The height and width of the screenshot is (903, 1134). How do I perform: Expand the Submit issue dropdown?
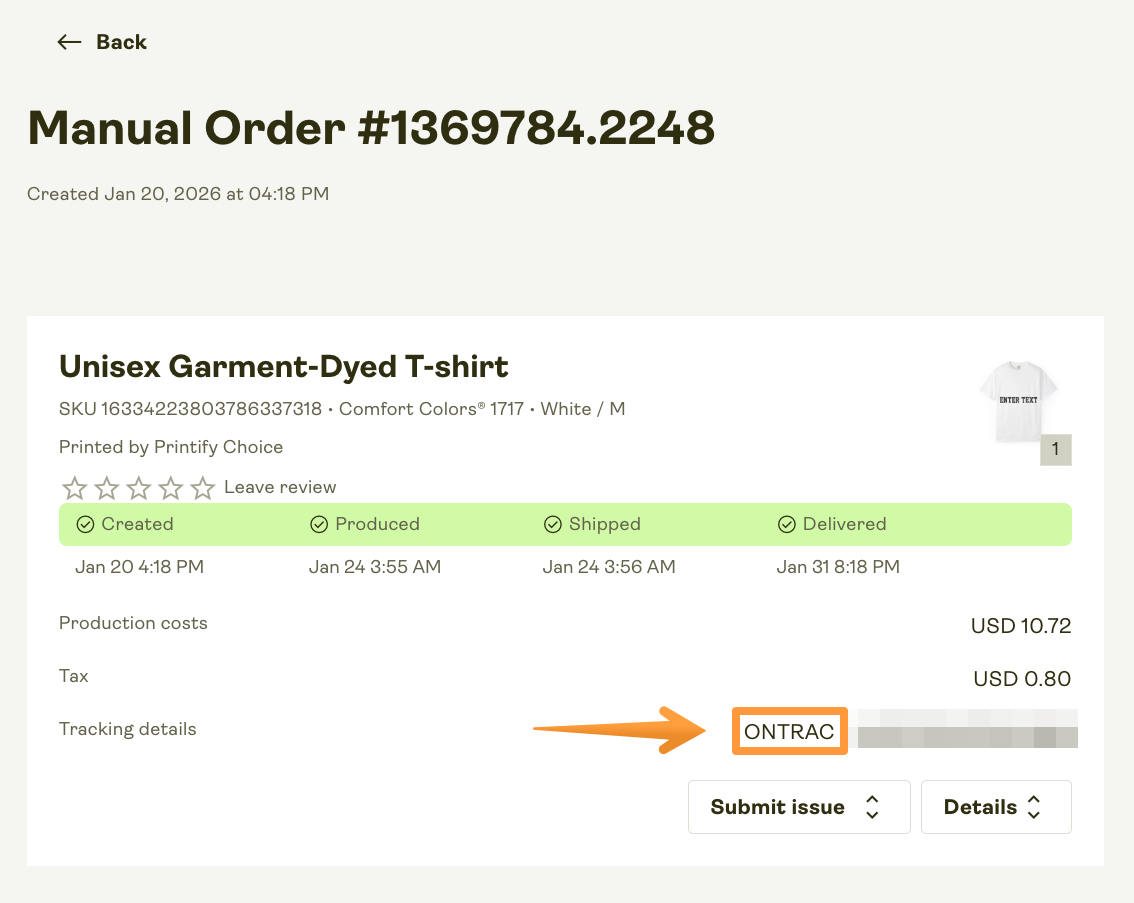point(799,807)
